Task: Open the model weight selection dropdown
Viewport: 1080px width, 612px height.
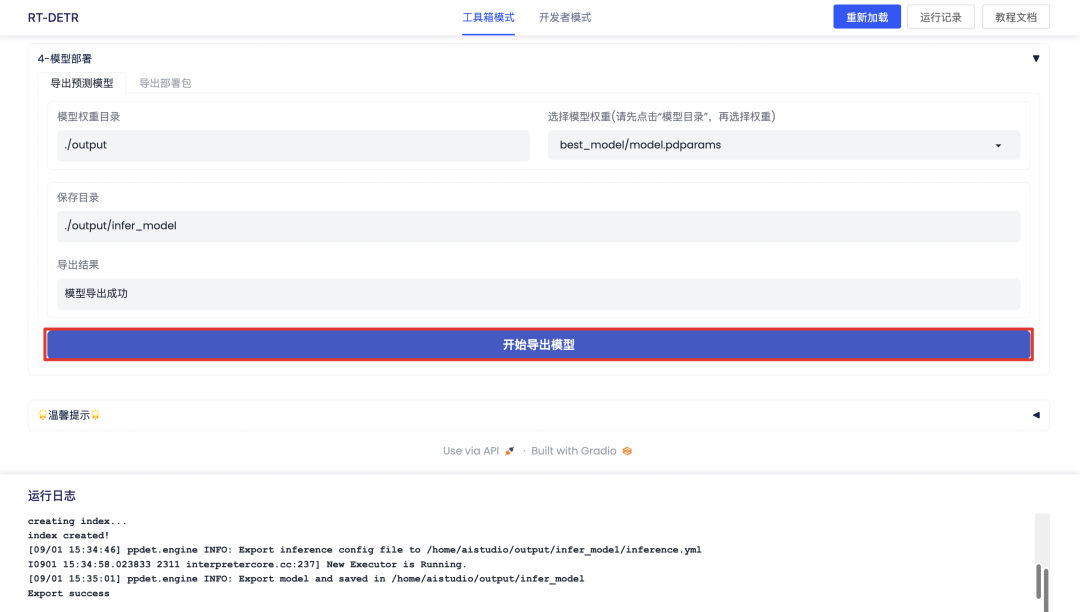Action: coord(997,145)
